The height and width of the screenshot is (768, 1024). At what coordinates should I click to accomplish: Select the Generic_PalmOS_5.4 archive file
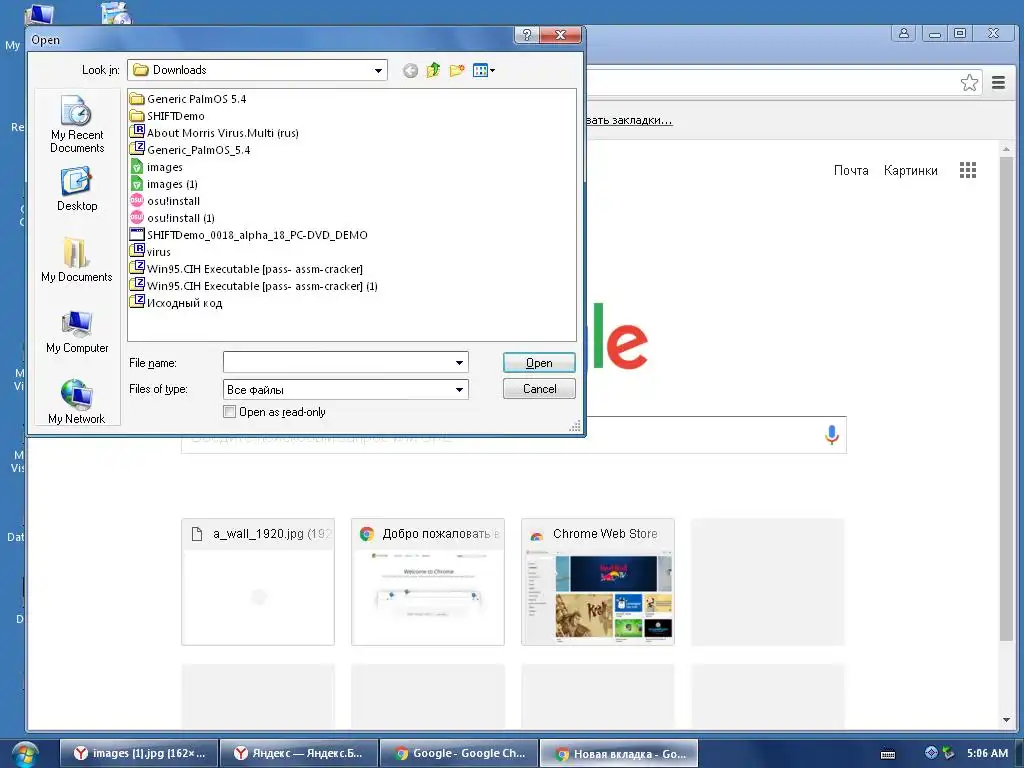pos(190,150)
